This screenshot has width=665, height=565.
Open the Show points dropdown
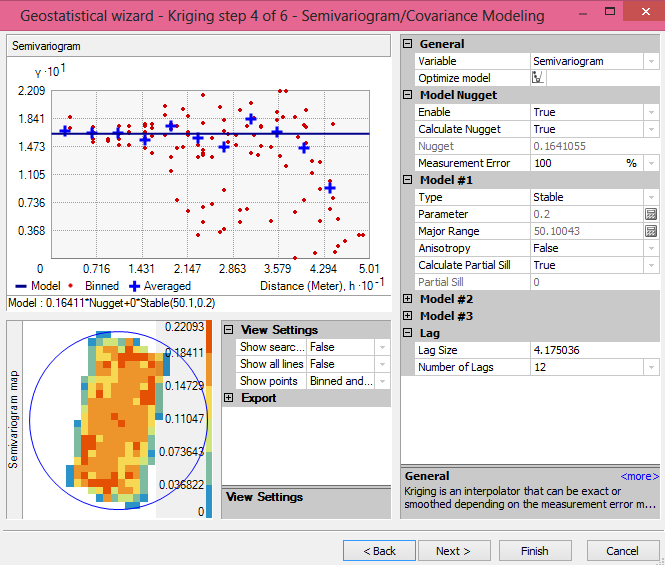click(380, 381)
